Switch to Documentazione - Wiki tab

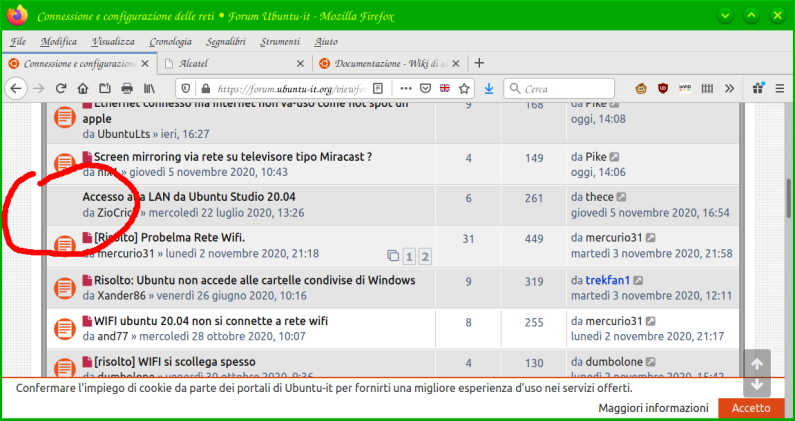pyautogui.click(x=389, y=64)
